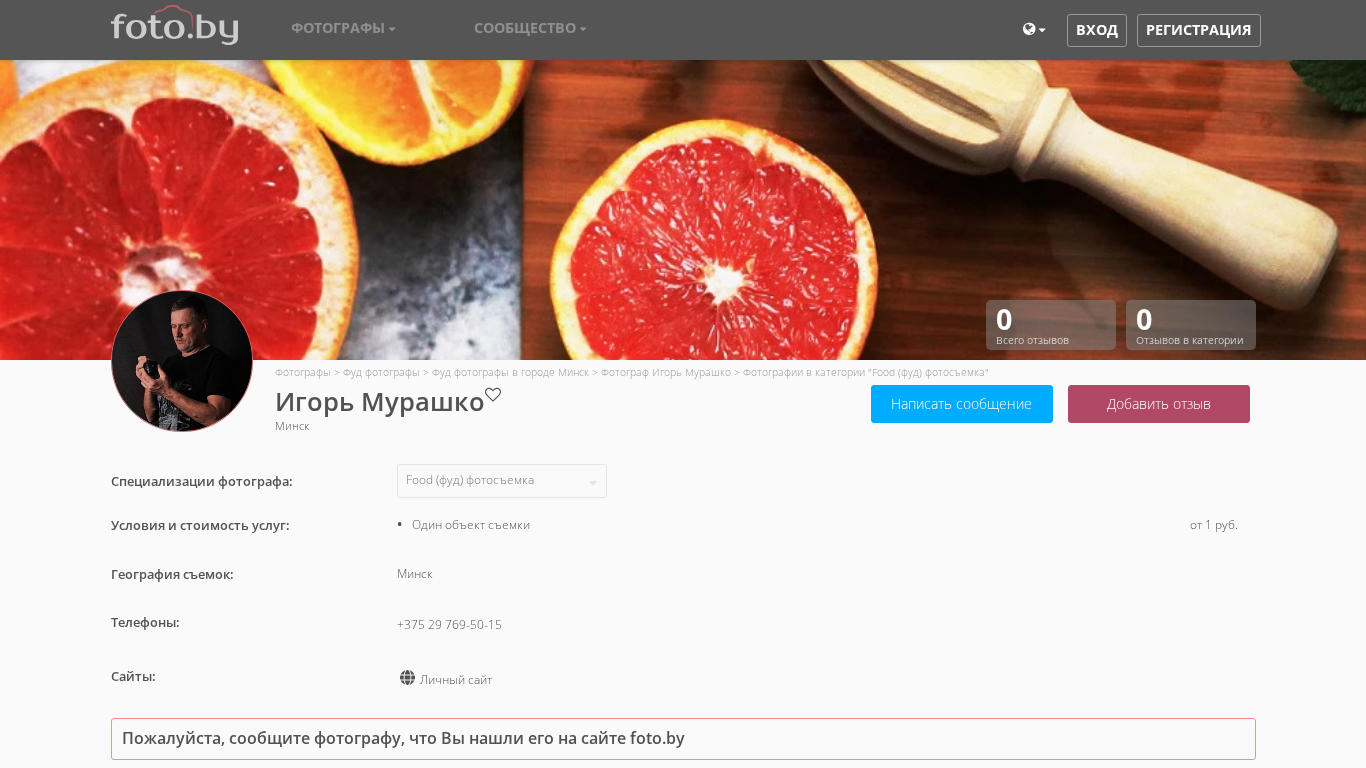Click the Отзывов в категории counter

click(1191, 325)
